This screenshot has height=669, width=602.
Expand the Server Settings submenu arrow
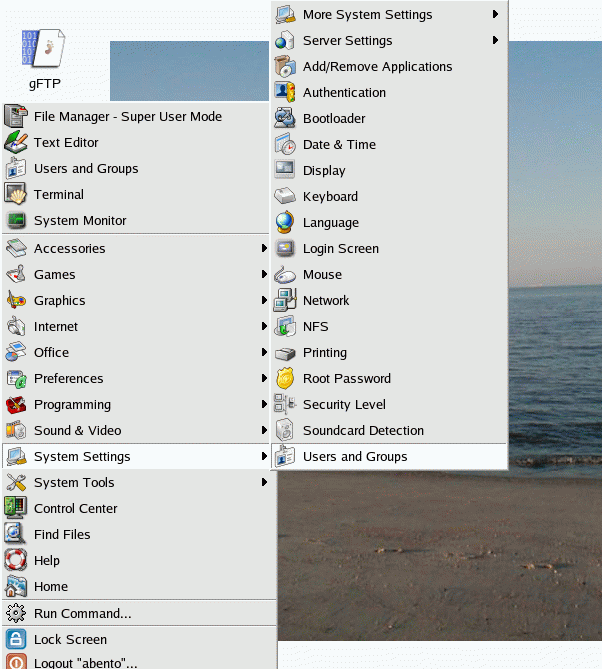pos(495,40)
